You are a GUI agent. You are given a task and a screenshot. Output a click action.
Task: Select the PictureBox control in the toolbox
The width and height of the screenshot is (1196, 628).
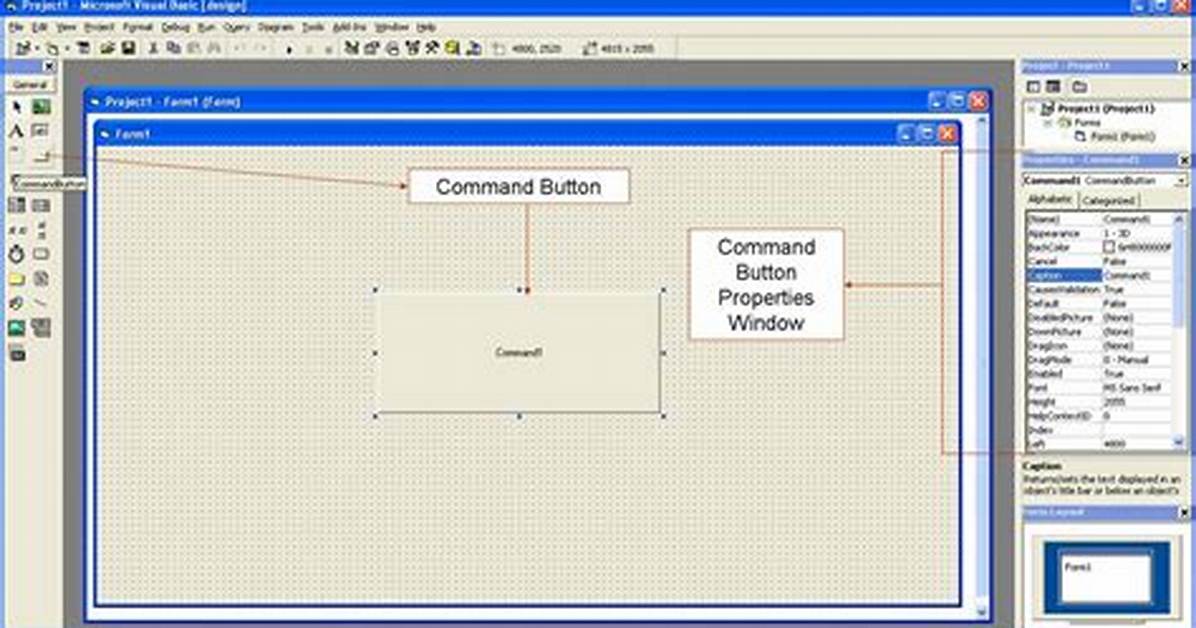pyautogui.click(x=41, y=108)
